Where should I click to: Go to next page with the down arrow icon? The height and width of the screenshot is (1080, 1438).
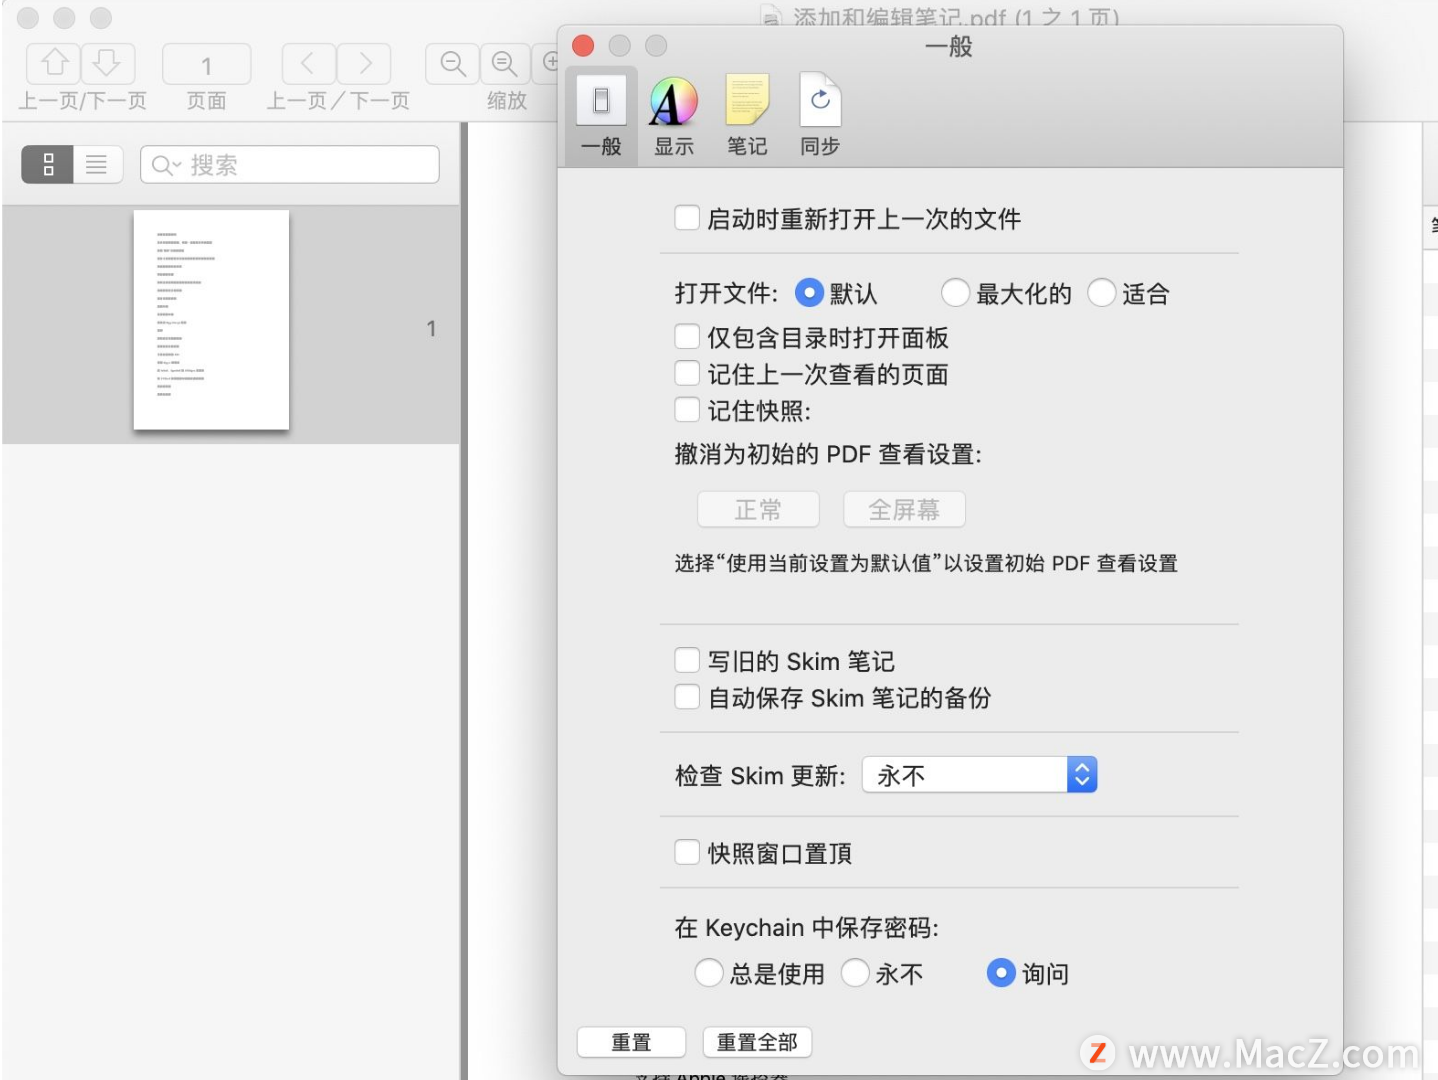[x=108, y=64]
